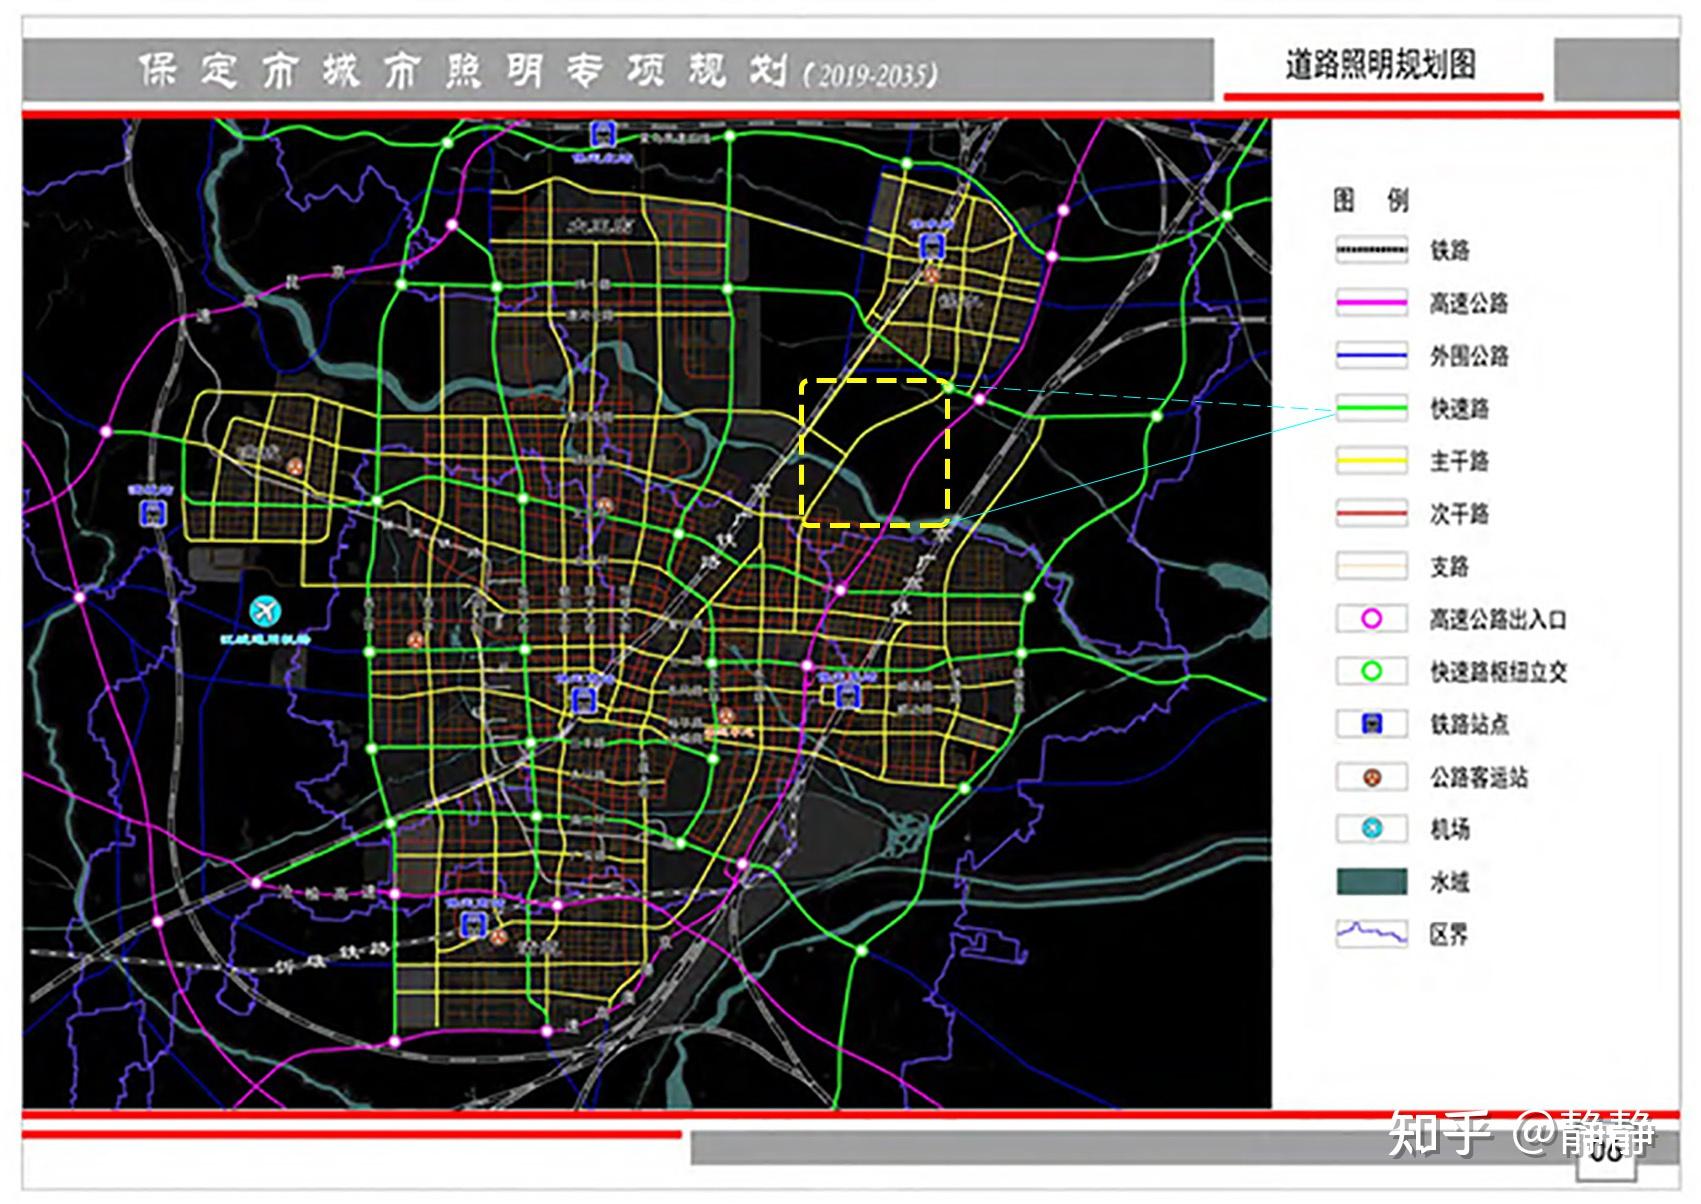Screen dimensions: 1701x1204
Task: Click the railway station icon in the northeast district
Action: tap(932, 246)
